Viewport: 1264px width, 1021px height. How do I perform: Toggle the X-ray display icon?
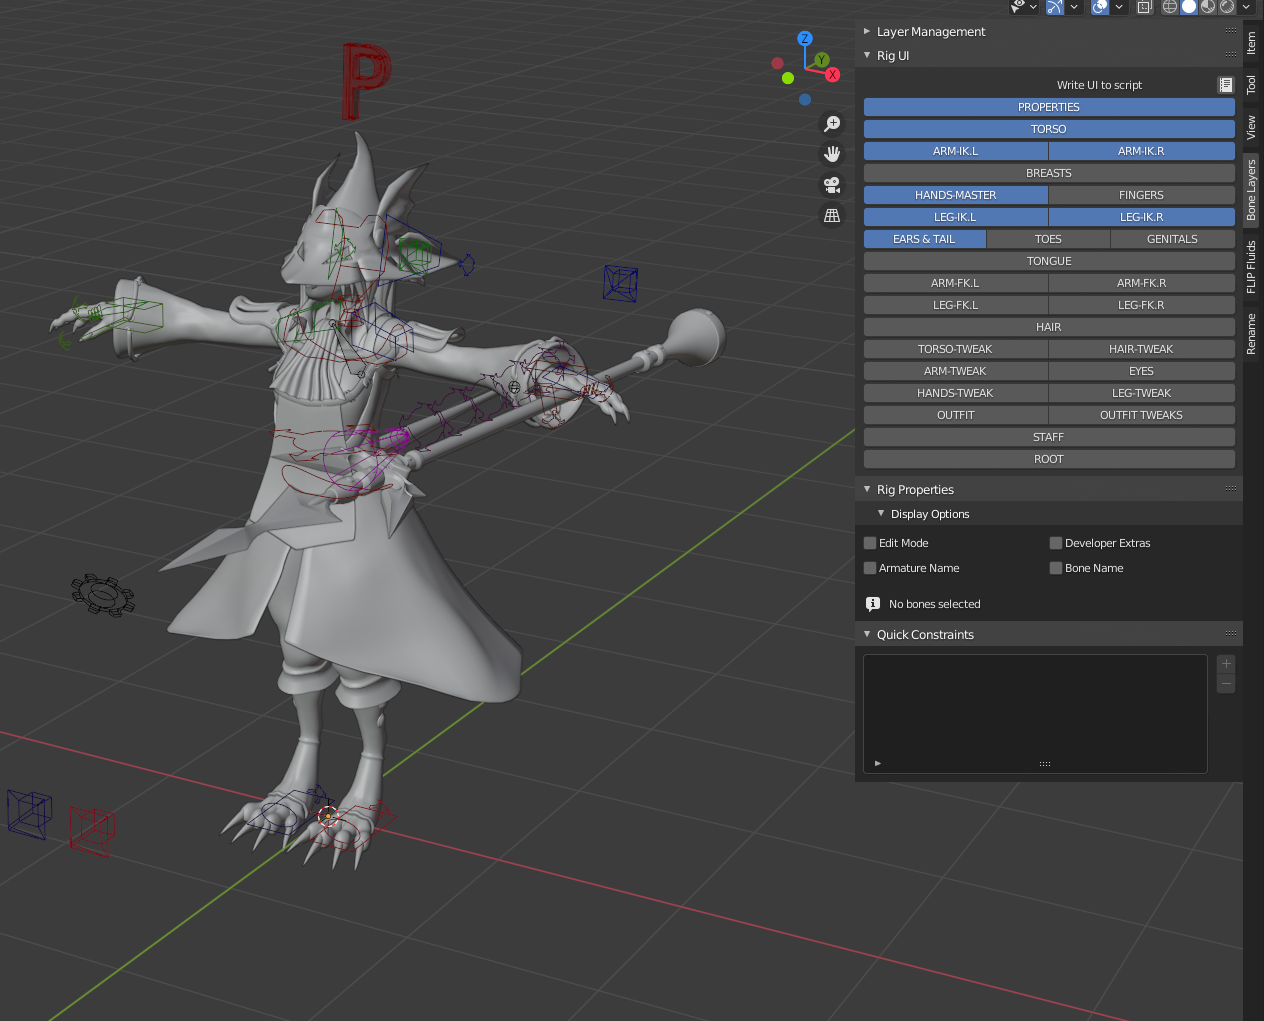tap(1144, 7)
